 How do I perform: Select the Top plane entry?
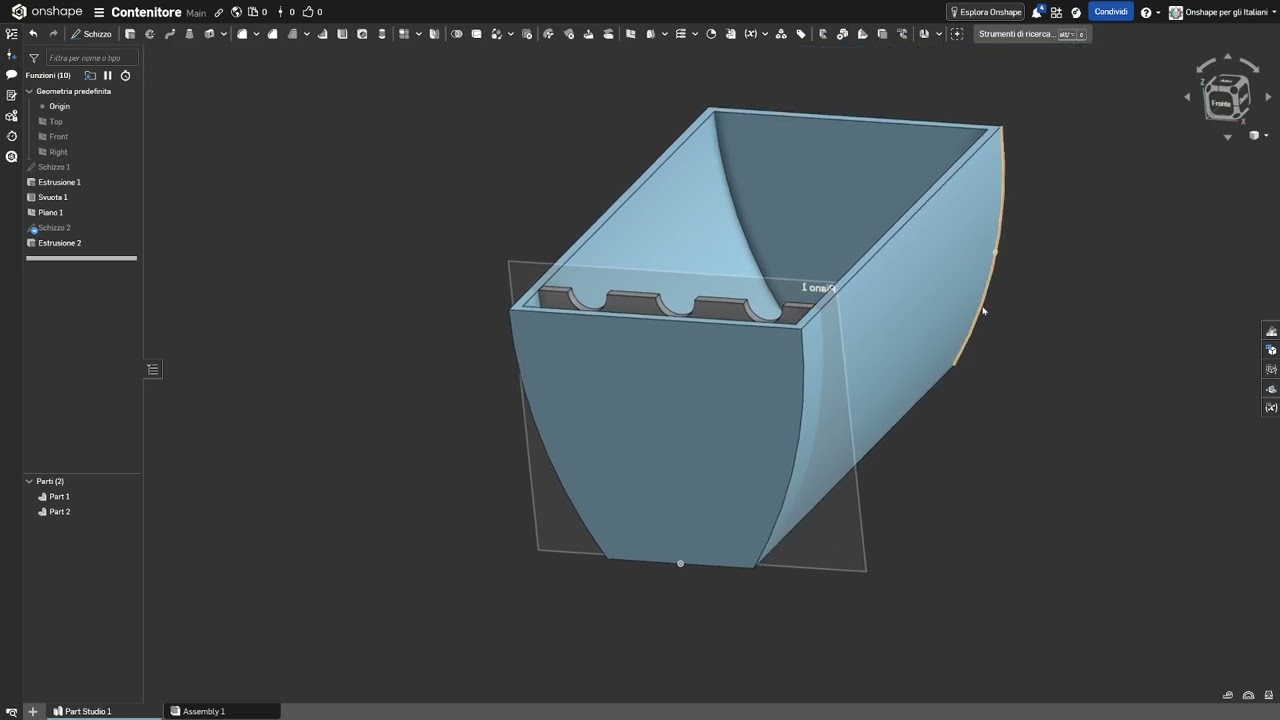pyautogui.click(x=55, y=121)
